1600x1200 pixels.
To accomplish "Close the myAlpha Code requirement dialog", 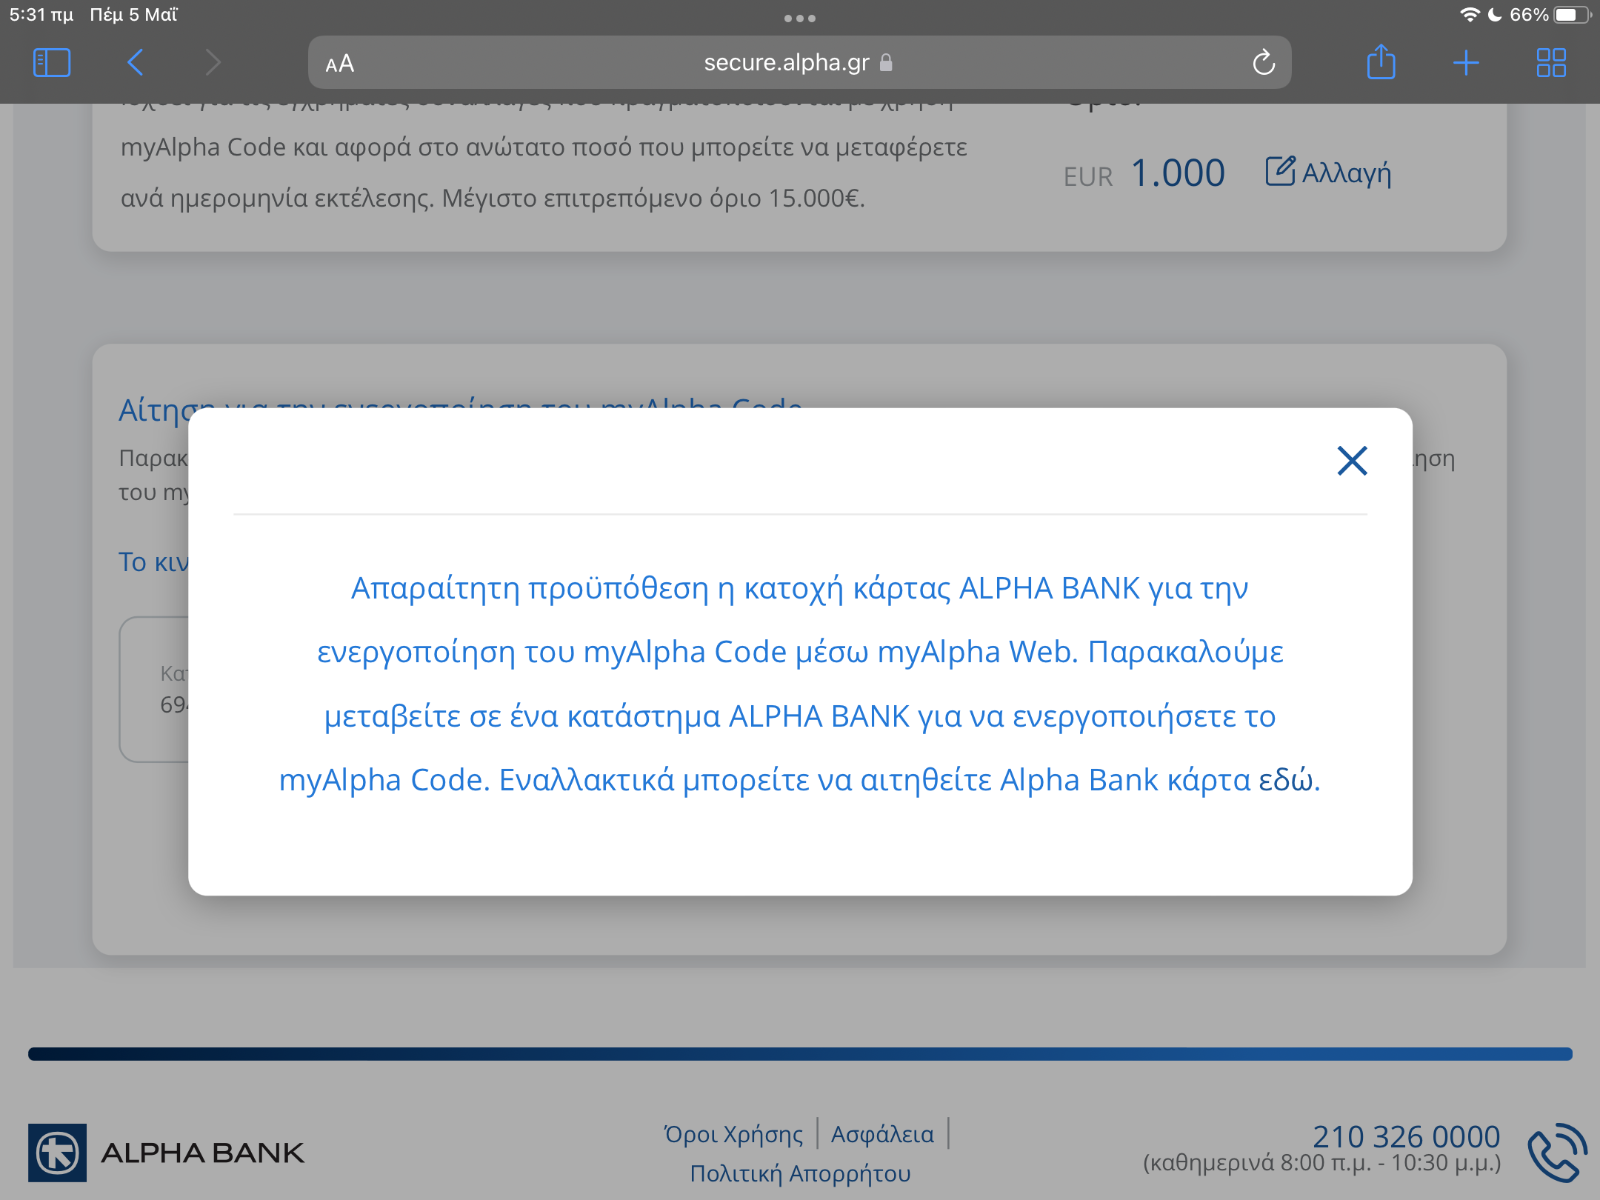I will click(1352, 461).
